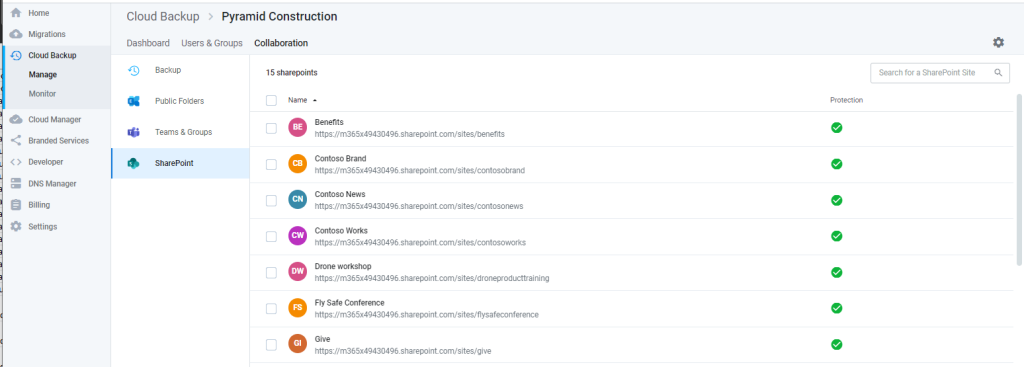This screenshot has width=1024, height=367.
Task: Toggle the select-all checkbox beside Name header
Action: 271,101
